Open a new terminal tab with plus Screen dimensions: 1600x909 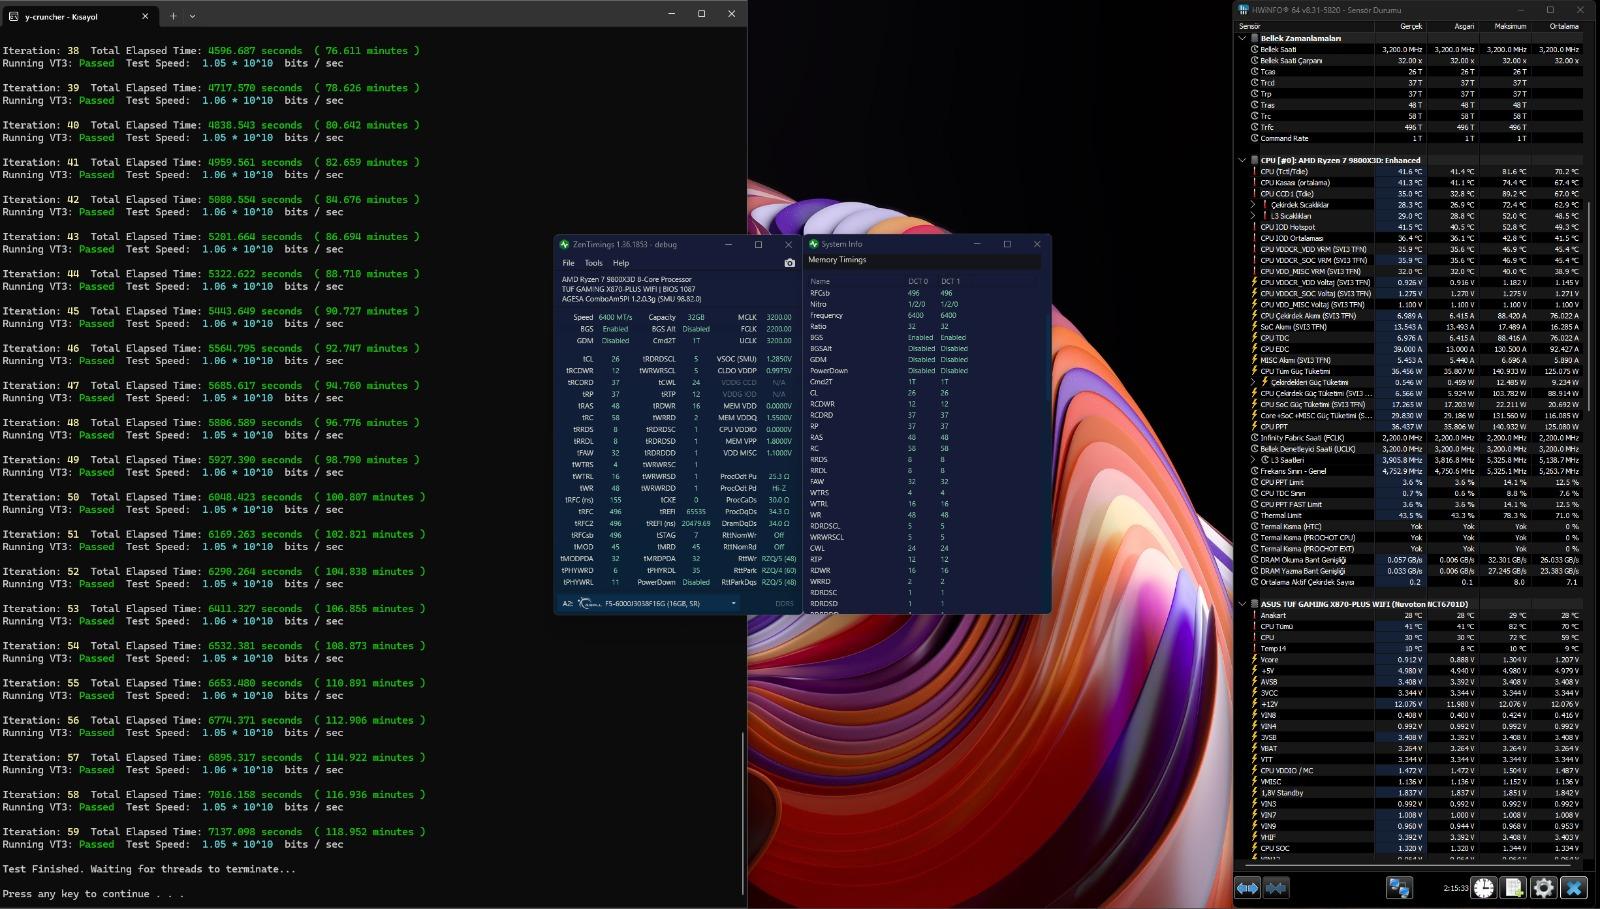point(173,15)
